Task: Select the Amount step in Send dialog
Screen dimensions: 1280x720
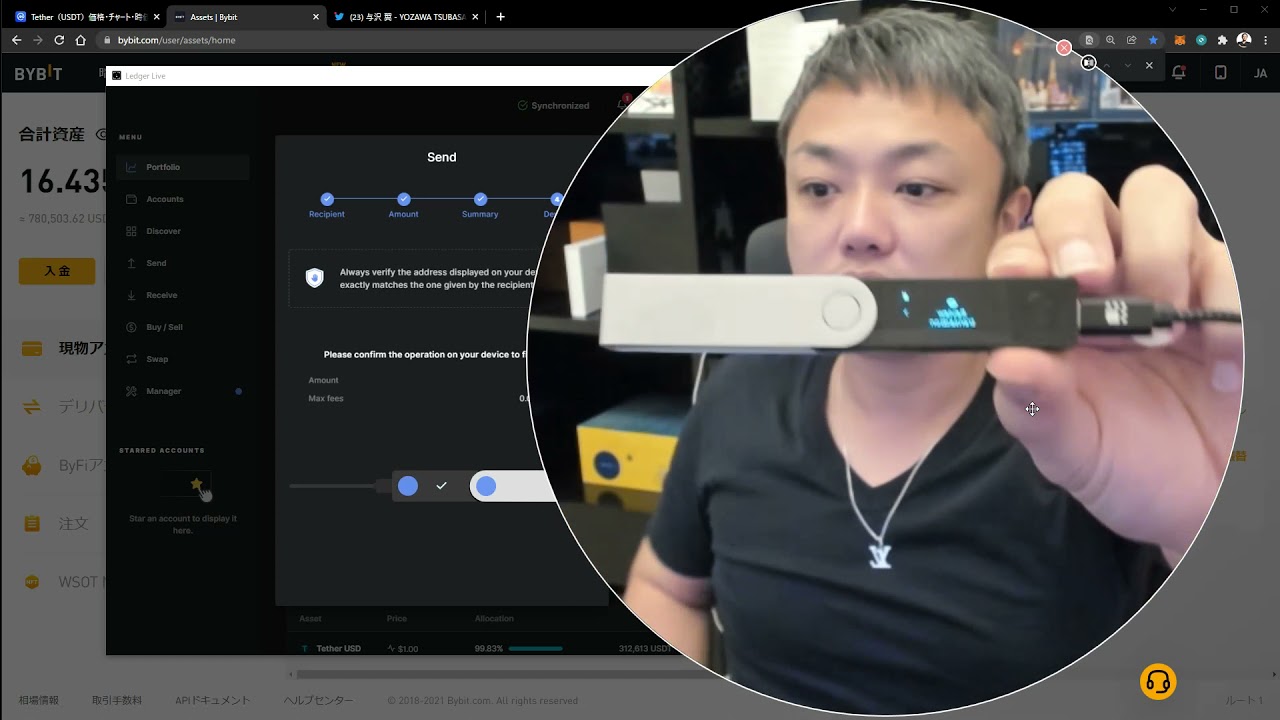Action: (x=403, y=205)
